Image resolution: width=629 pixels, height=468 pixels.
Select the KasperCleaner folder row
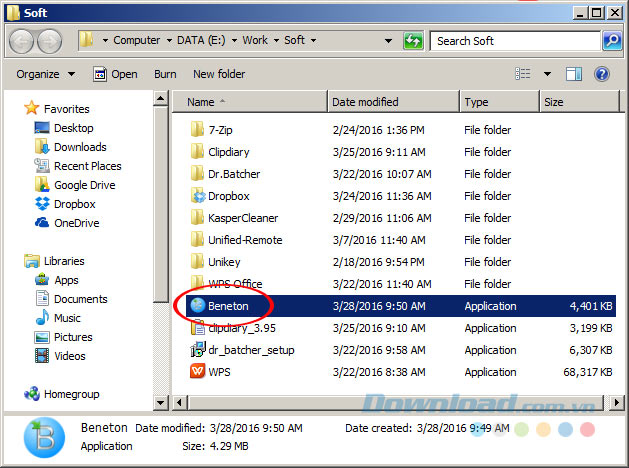400,218
